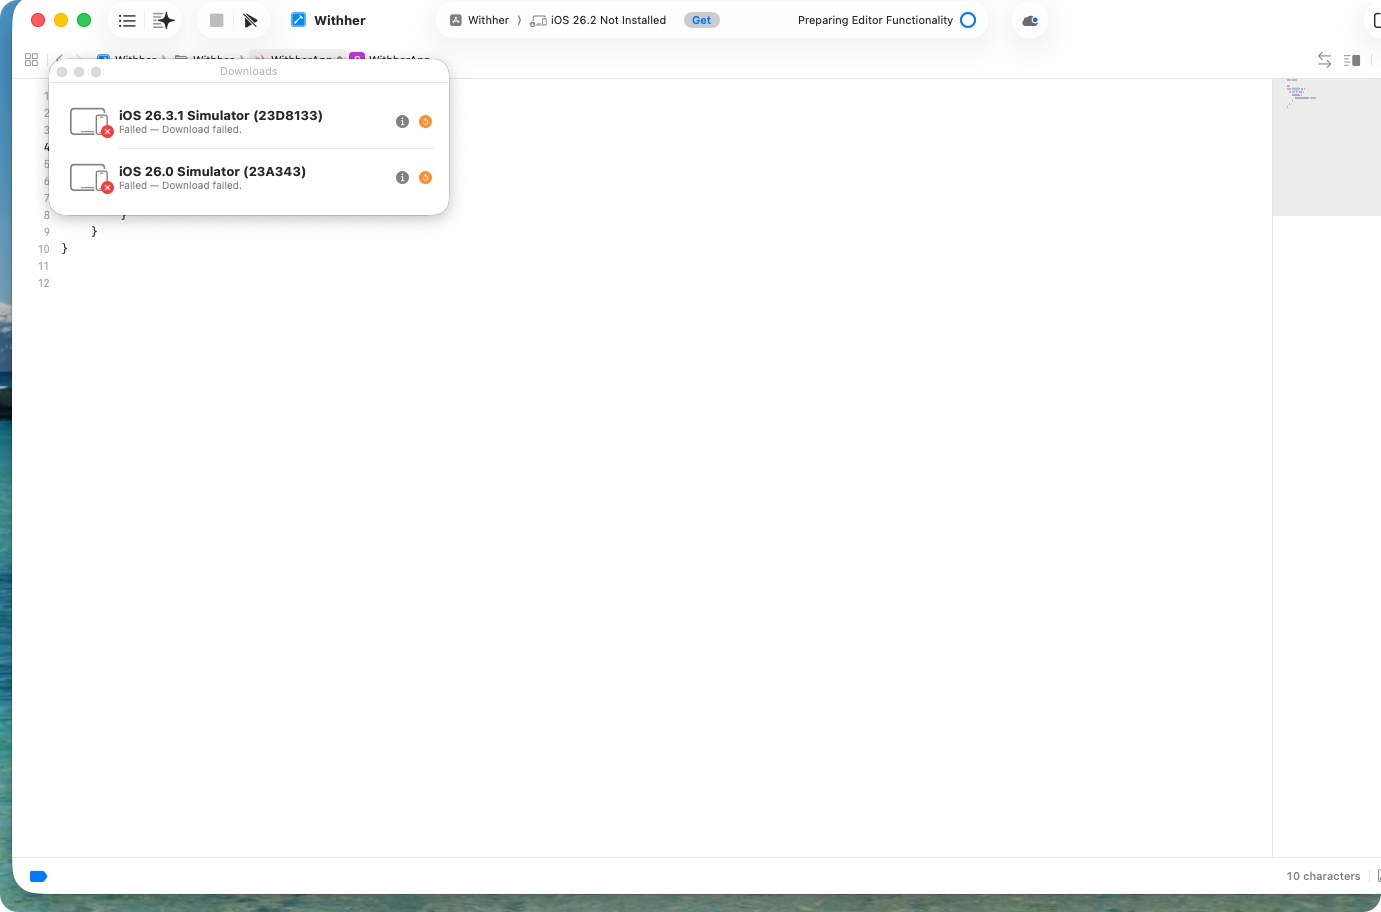Click the Get button for iOS 26.2
This screenshot has width=1381, height=912.
(x=702, y=20)
